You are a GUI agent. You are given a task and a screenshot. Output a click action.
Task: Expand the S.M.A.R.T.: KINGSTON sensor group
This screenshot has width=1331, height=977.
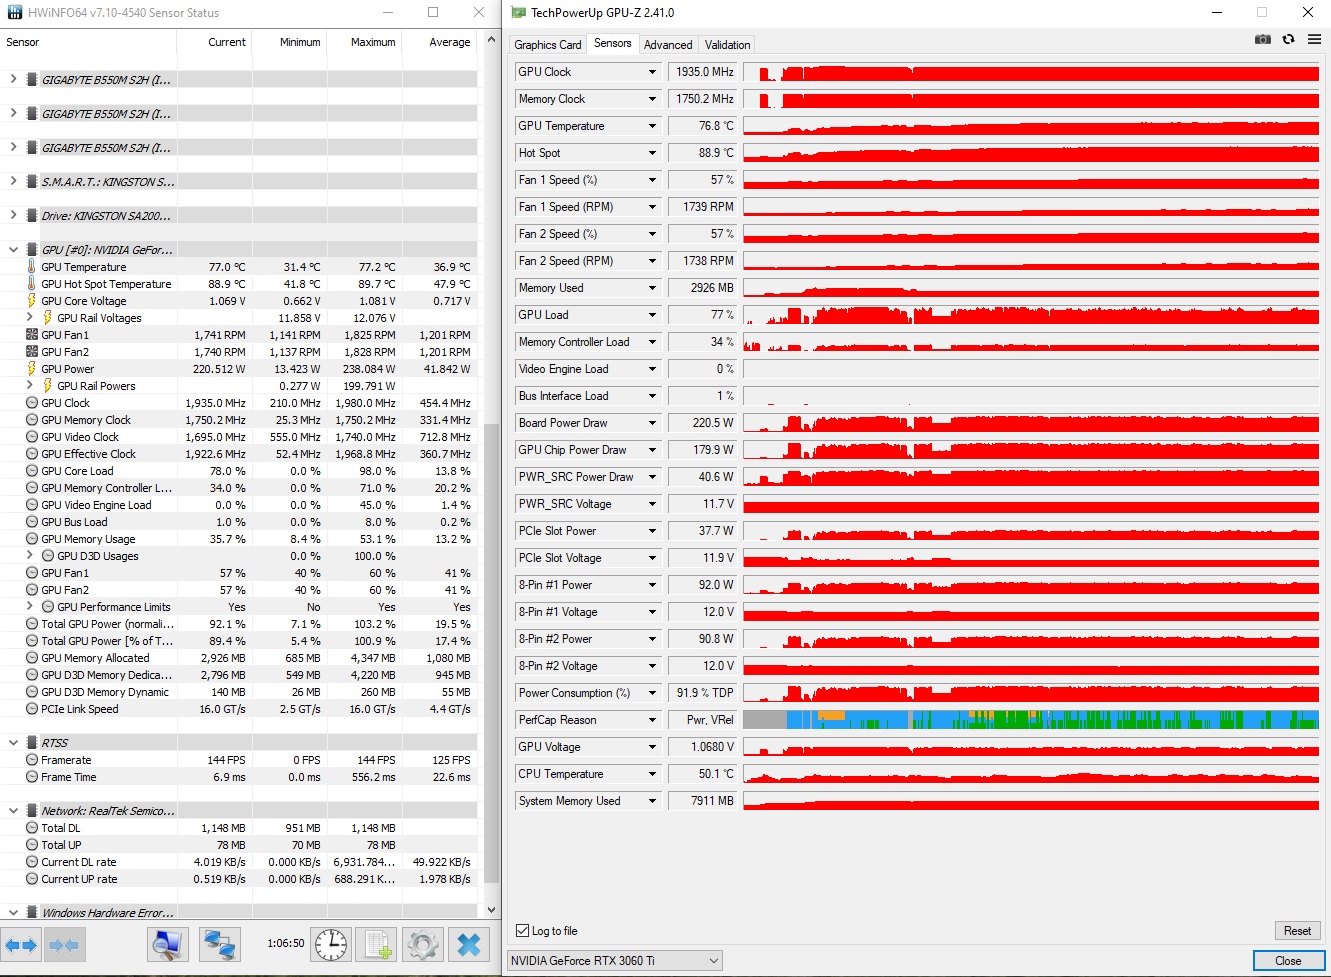pos(13,181)
